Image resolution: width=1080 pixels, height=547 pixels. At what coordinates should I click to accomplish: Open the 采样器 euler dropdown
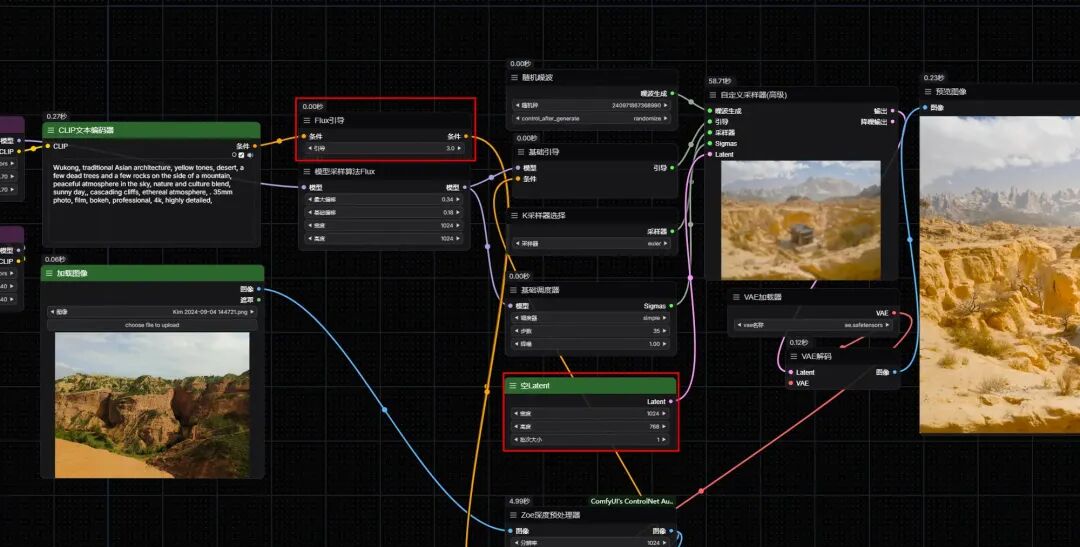(591, 243)
